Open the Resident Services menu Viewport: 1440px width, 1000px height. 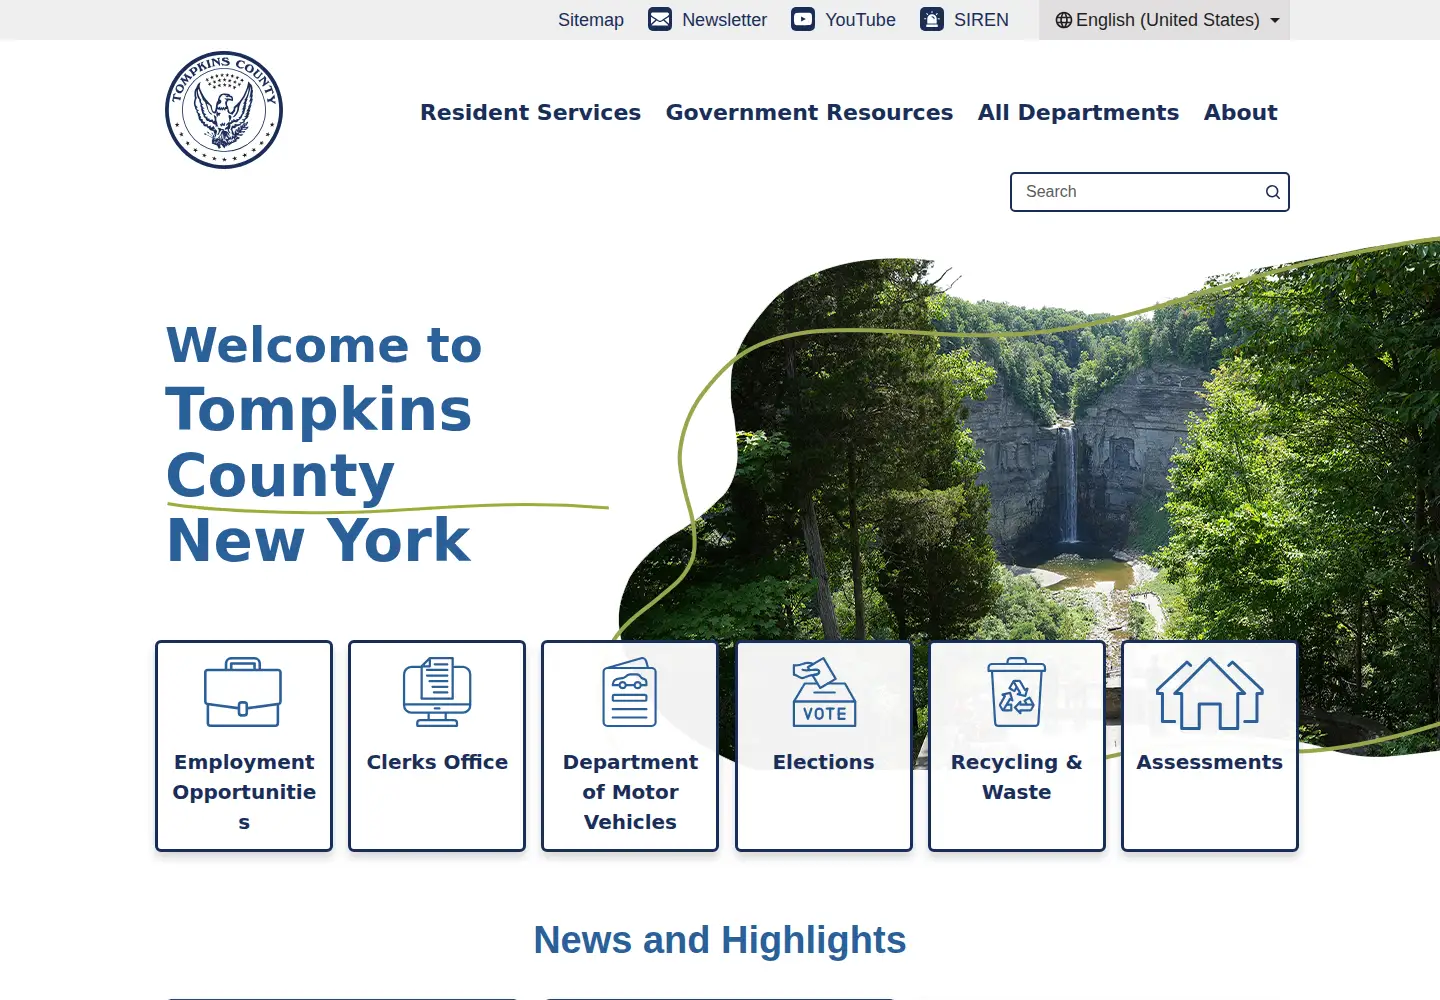531,112
